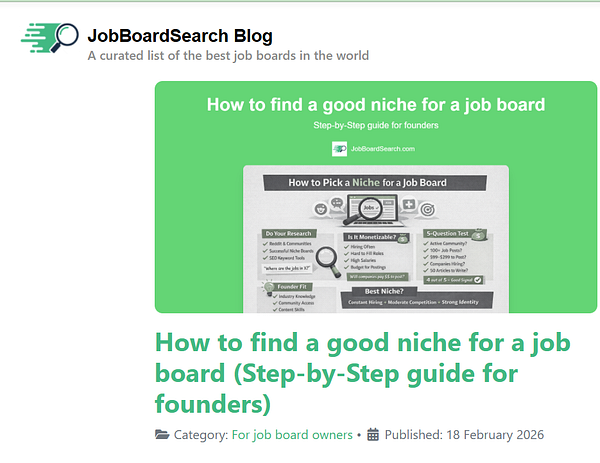Click the JobBoardSearch.com text in banner
This screenshot has height=463, width=600.
[383, 149]
